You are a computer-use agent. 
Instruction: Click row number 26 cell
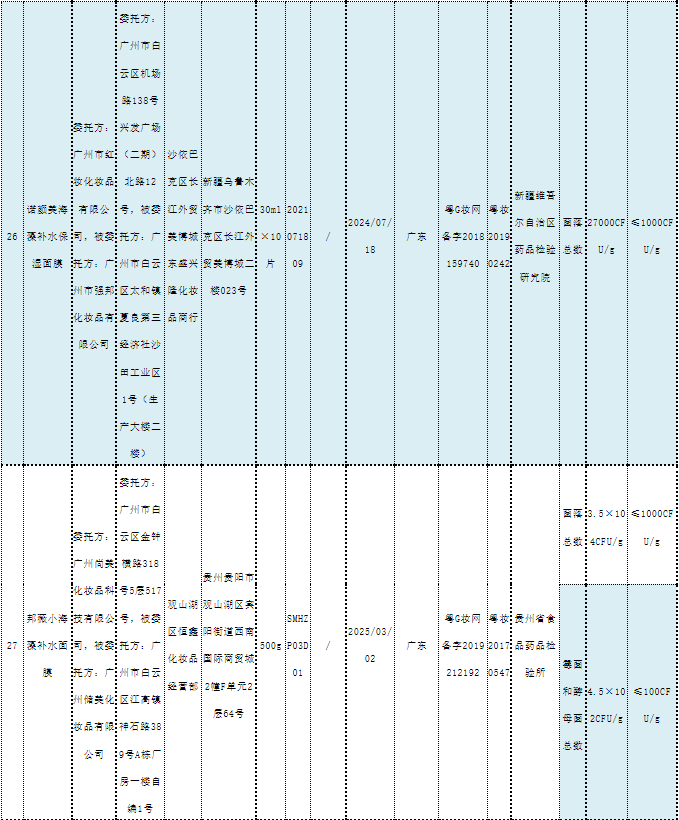(12, 237)
